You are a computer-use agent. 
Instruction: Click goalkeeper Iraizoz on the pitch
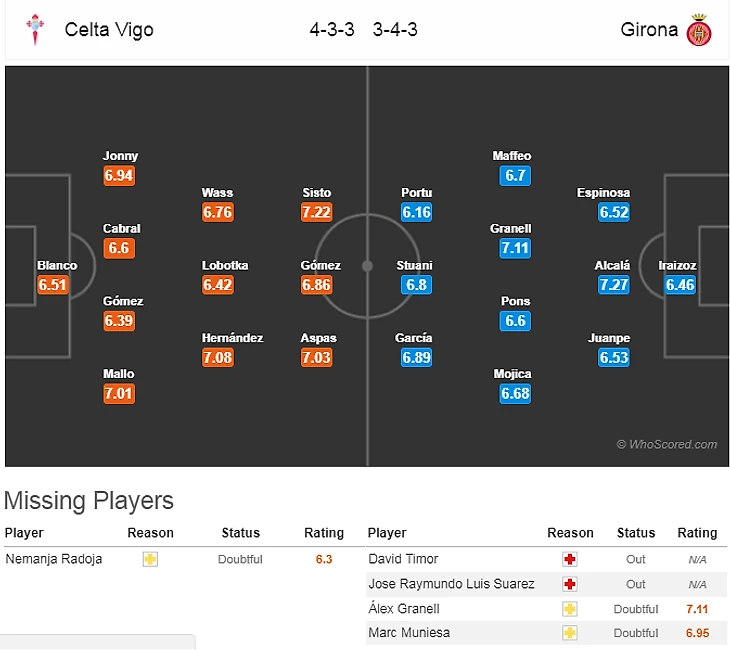pyautogui.click(x=677, y=266)
